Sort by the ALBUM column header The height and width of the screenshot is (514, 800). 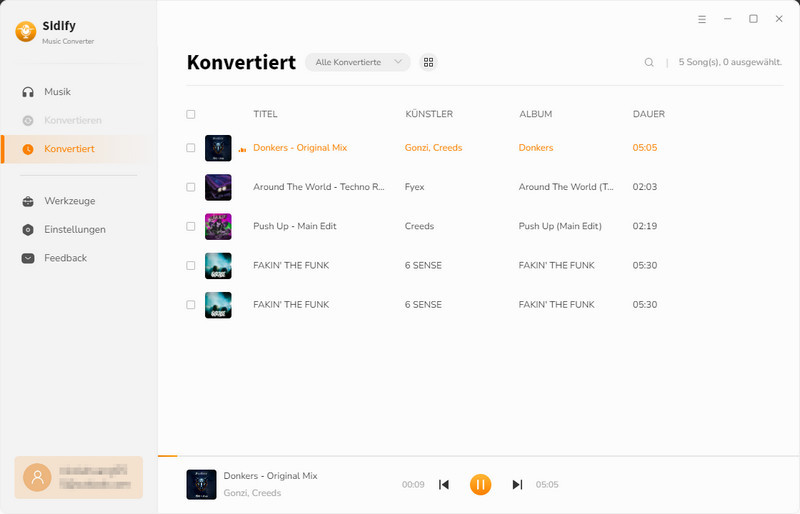coord(536,114)
